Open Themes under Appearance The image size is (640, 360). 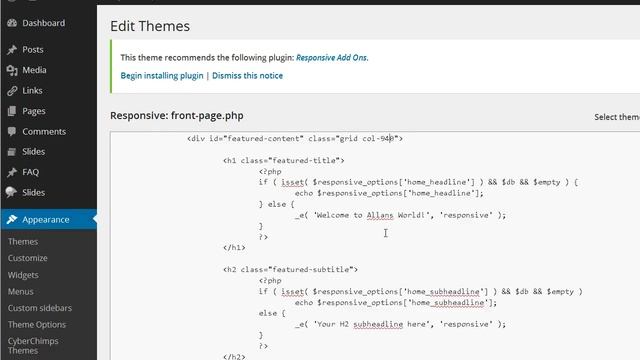pyautogui.click(x=23, y=242)
